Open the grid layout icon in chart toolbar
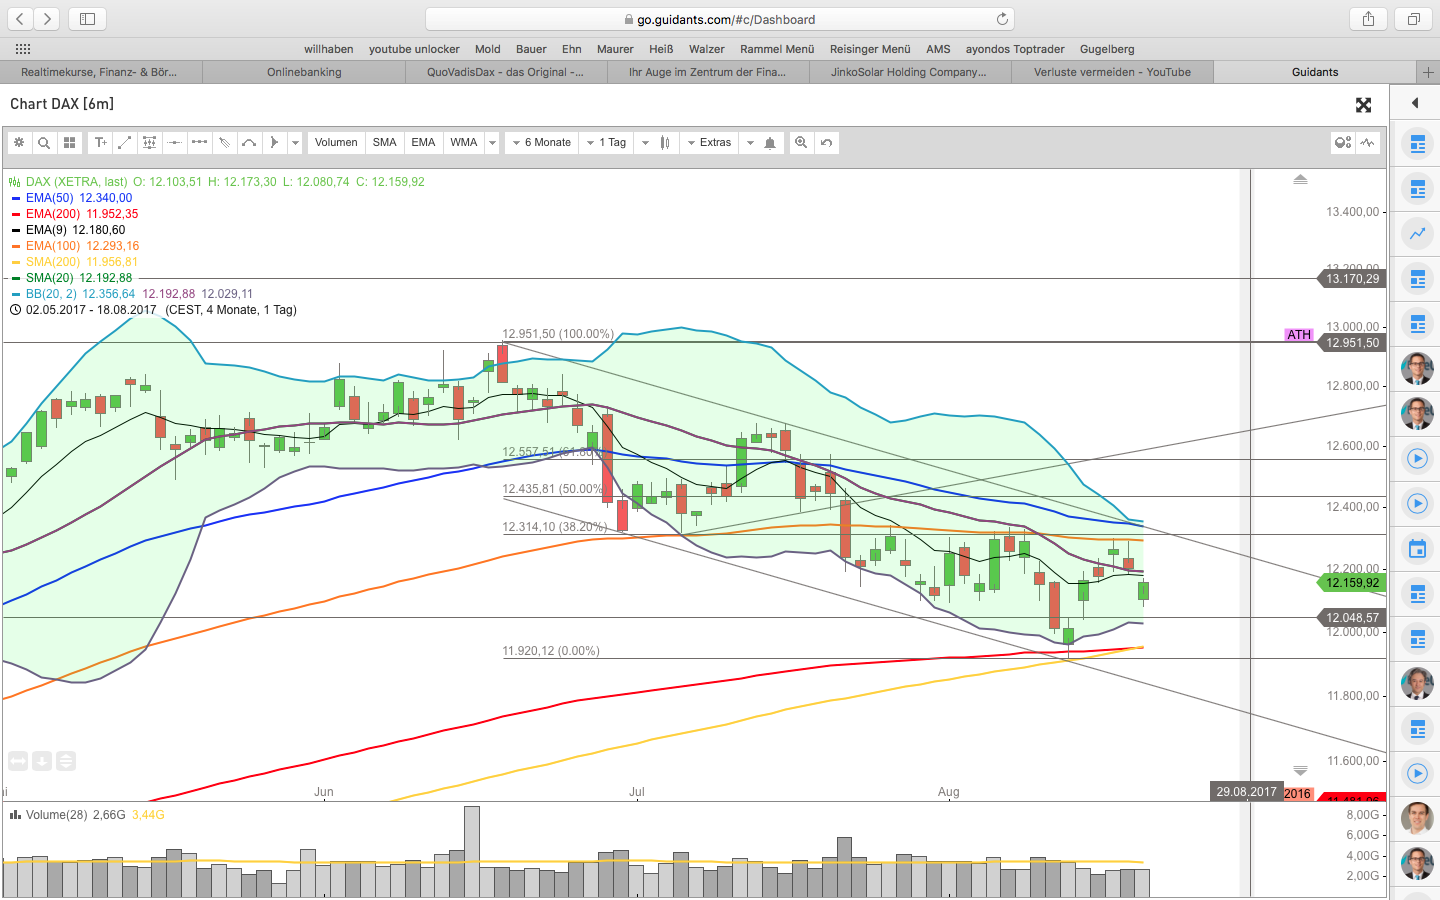Image resolution: width=1440 pixels, height=900 pixels. (69, 143)
